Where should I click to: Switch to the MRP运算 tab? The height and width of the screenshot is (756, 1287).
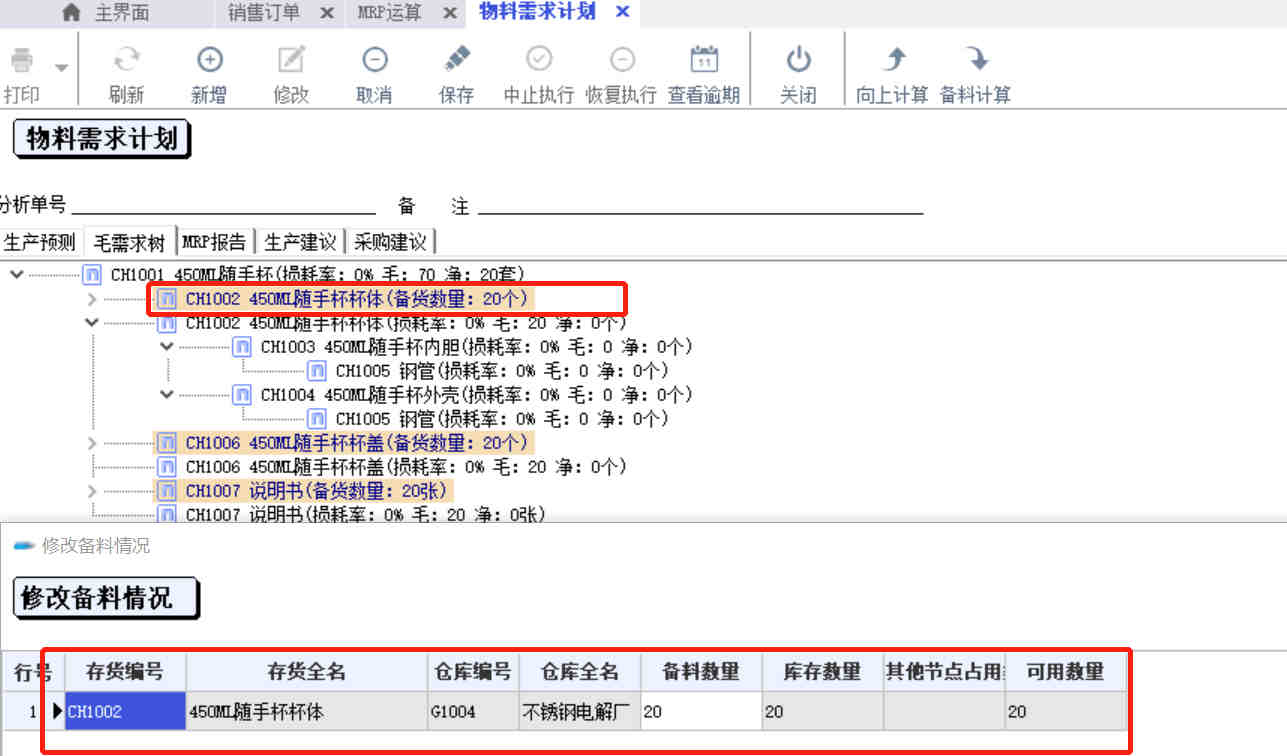click(x=389, y=13)
